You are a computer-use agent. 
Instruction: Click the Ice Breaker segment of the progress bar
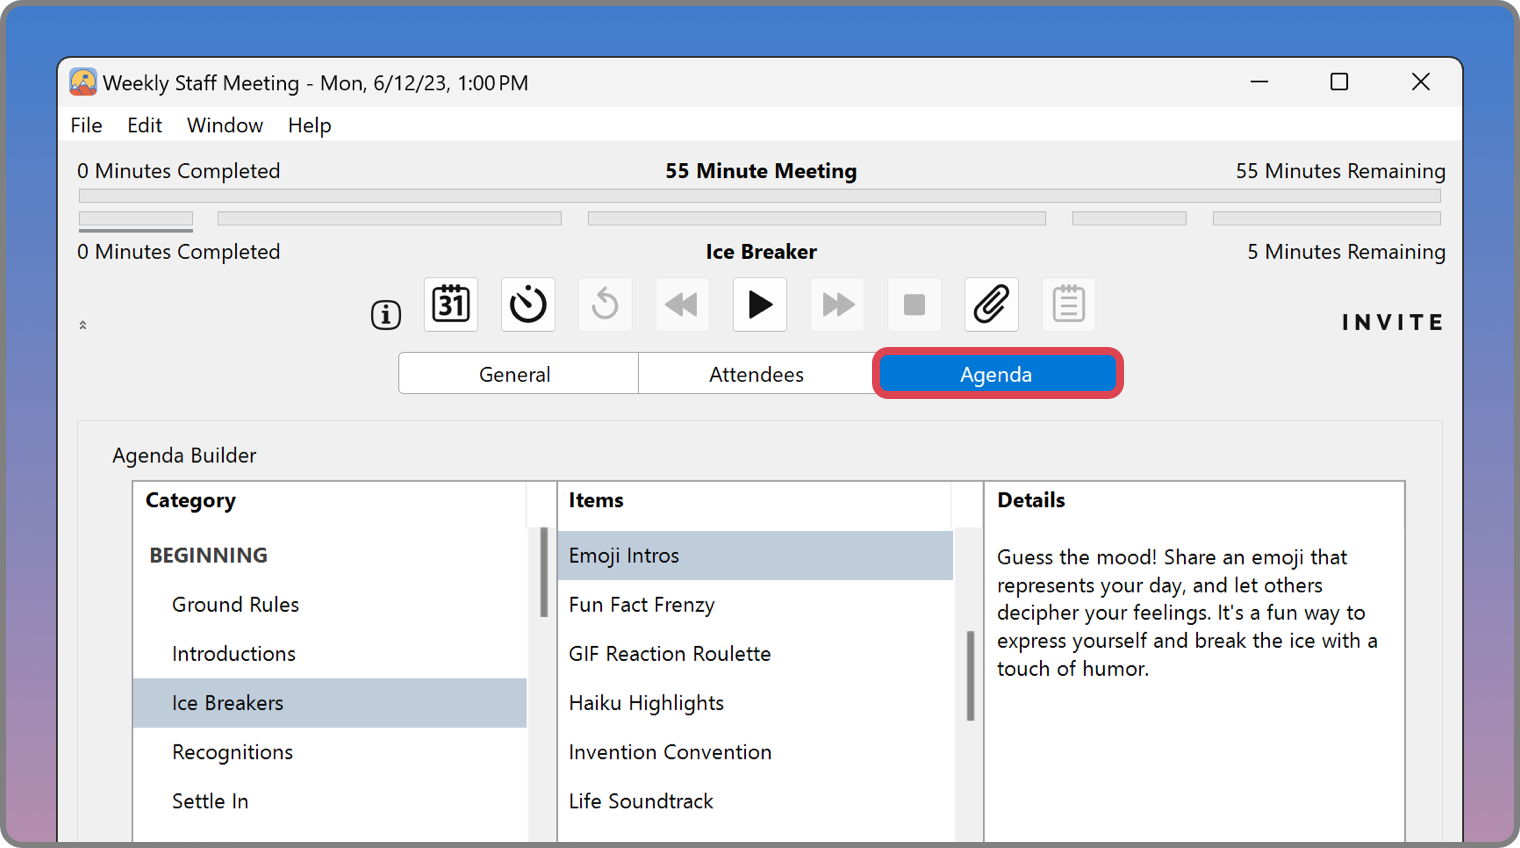pos(136,218)
